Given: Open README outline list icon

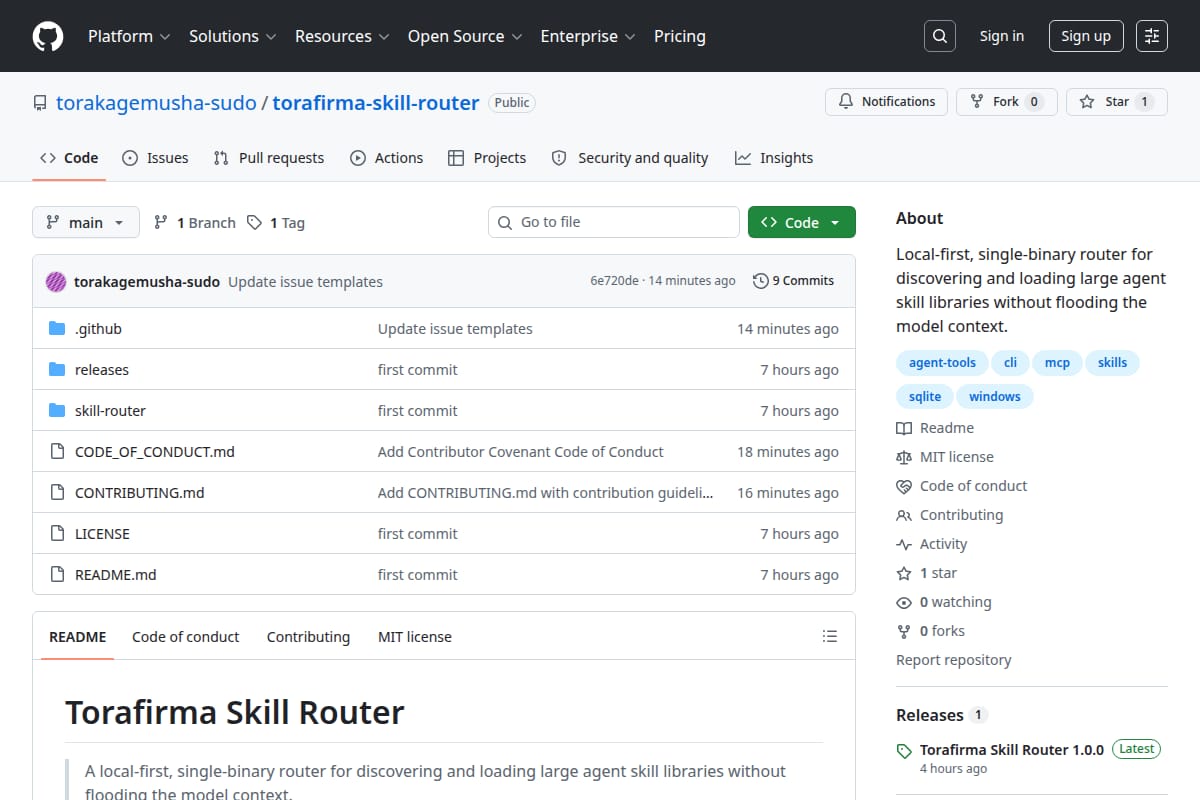Looking at the screenshot, I should (829, 636).
